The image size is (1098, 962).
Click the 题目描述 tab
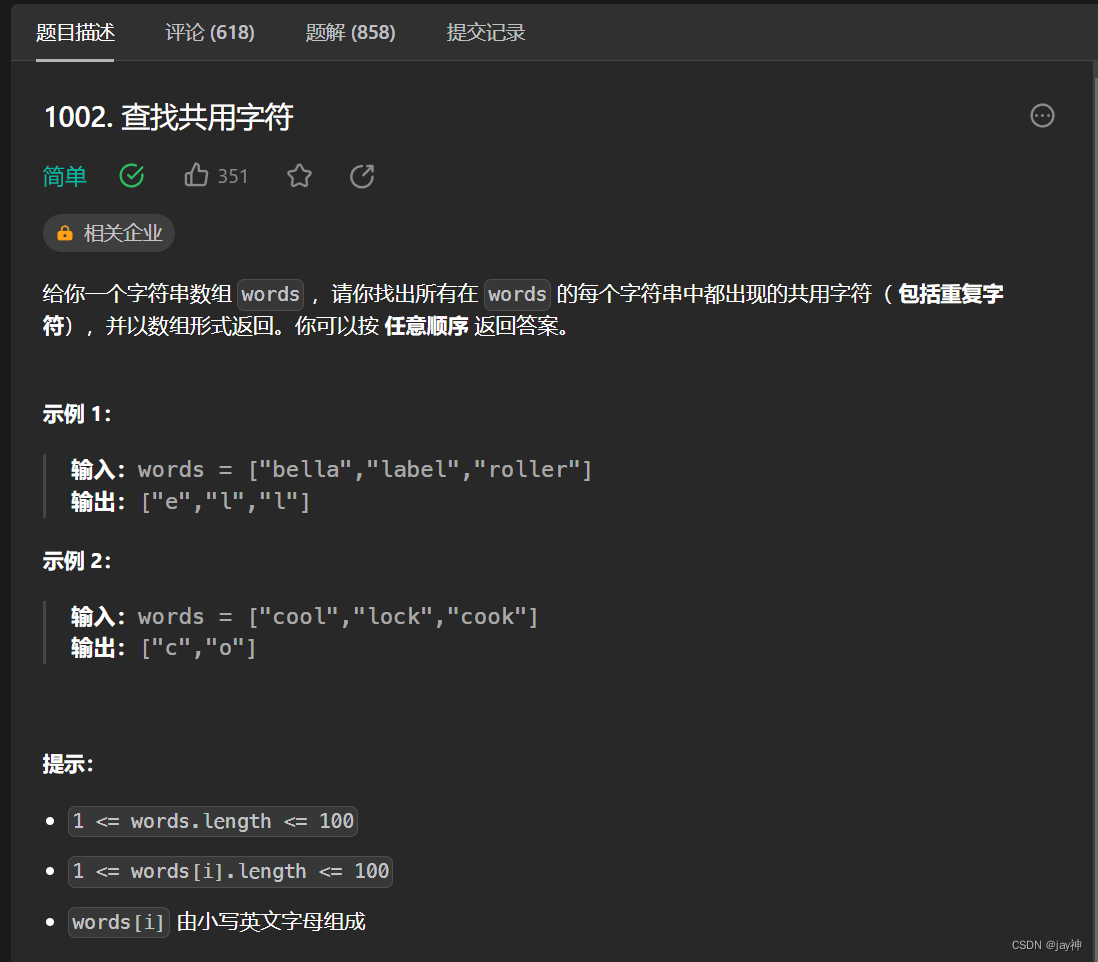pos(75,32)
